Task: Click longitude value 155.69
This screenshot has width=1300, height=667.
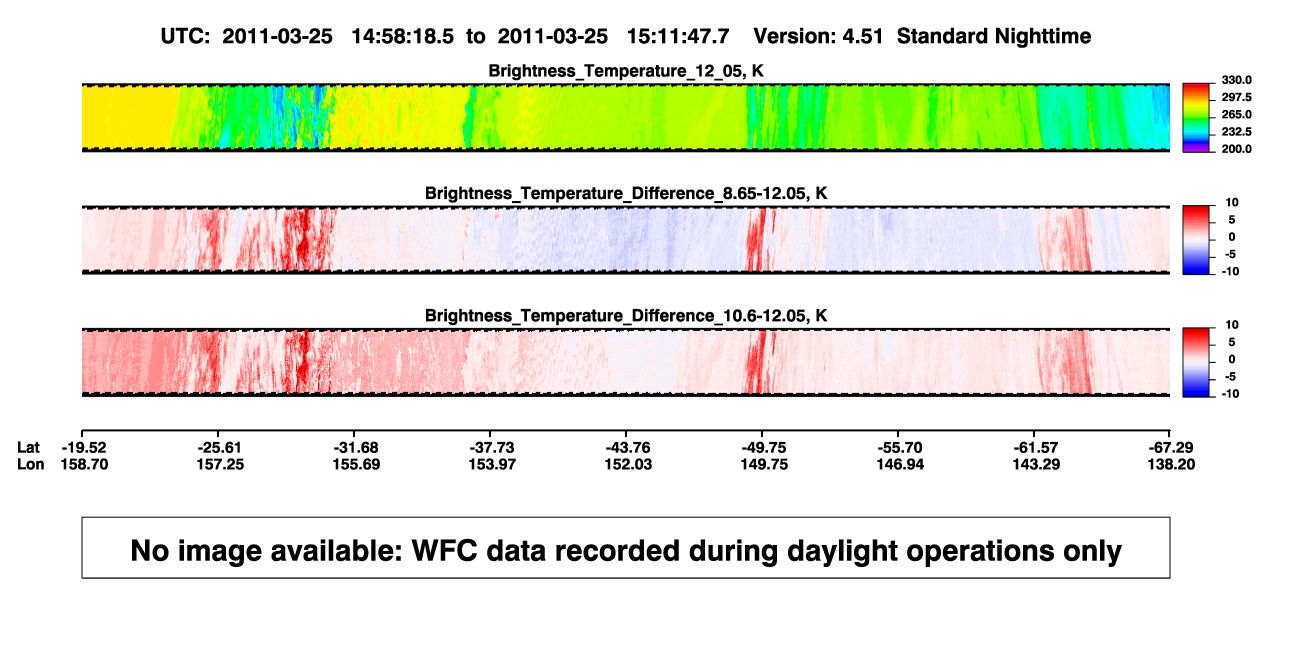Action: [355, 464]
